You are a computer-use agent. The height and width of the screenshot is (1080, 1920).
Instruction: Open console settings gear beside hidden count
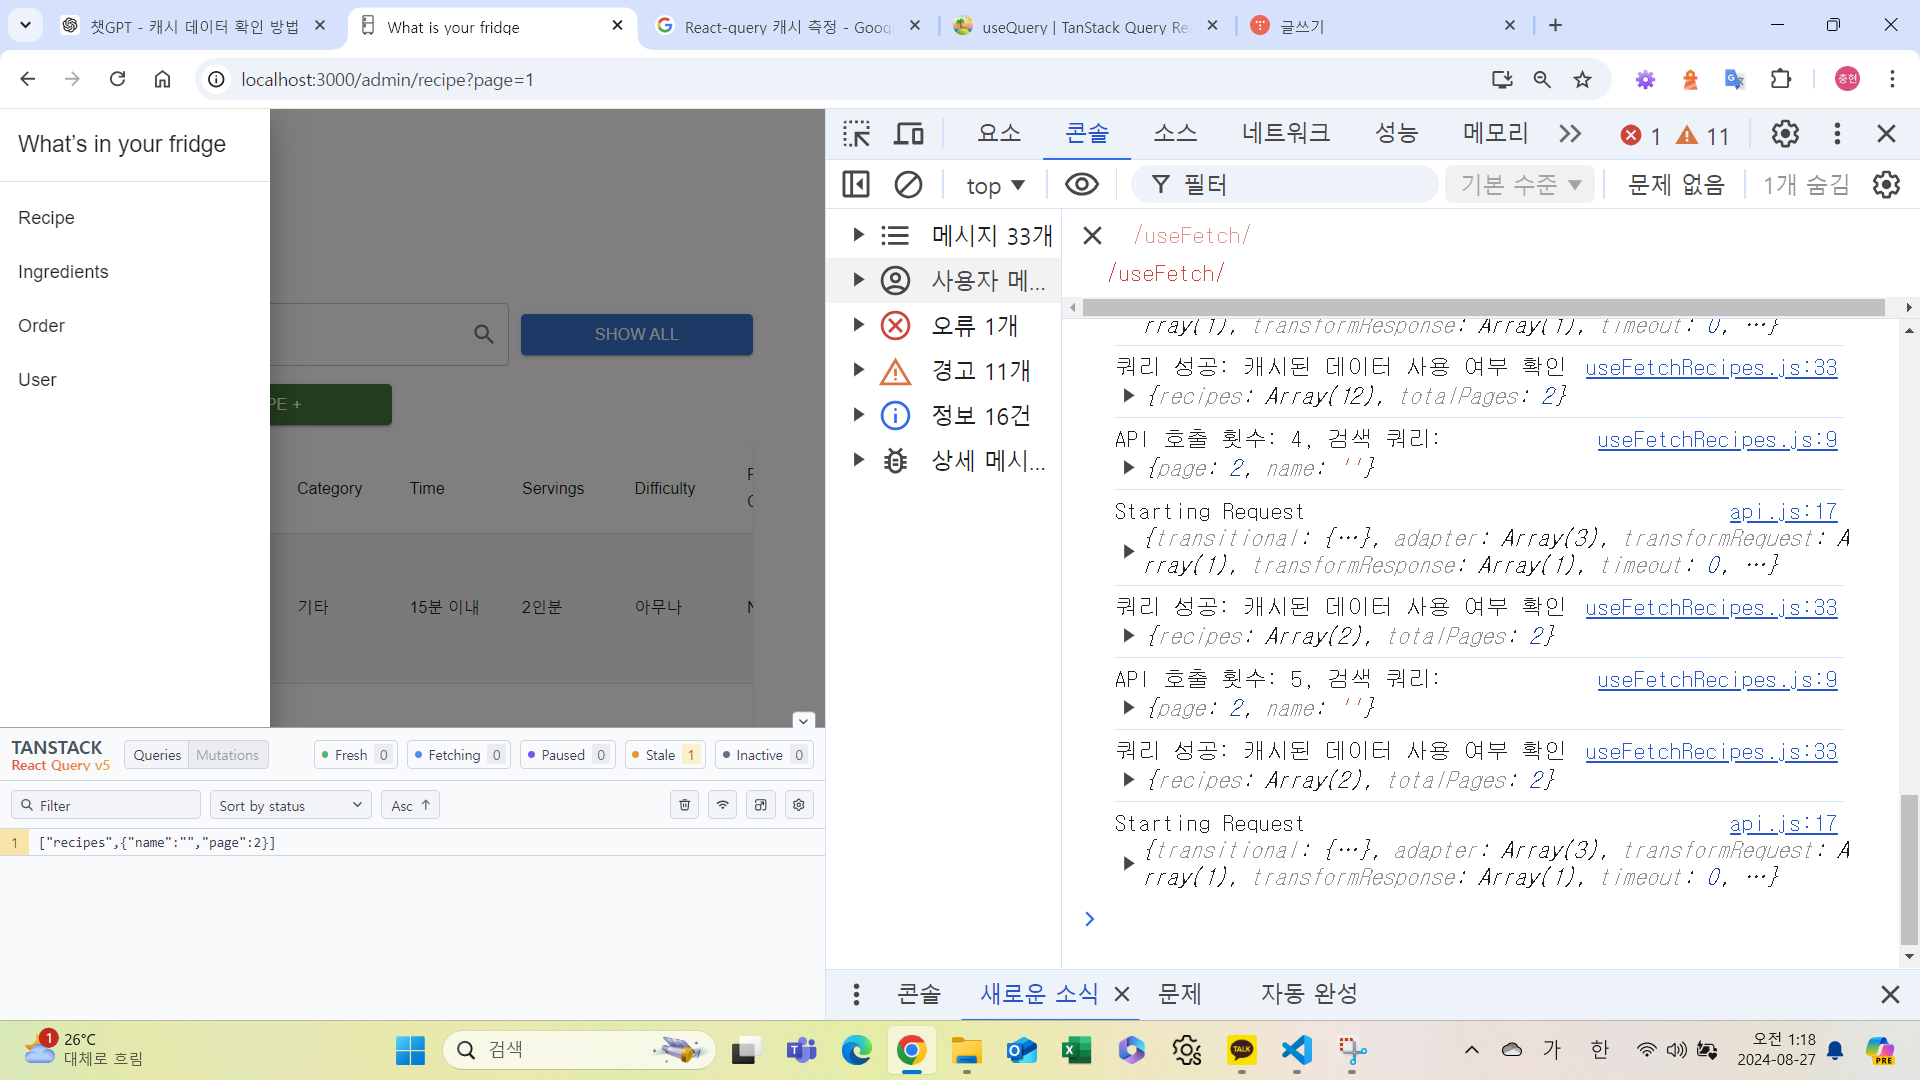(x=1886, y=185)
